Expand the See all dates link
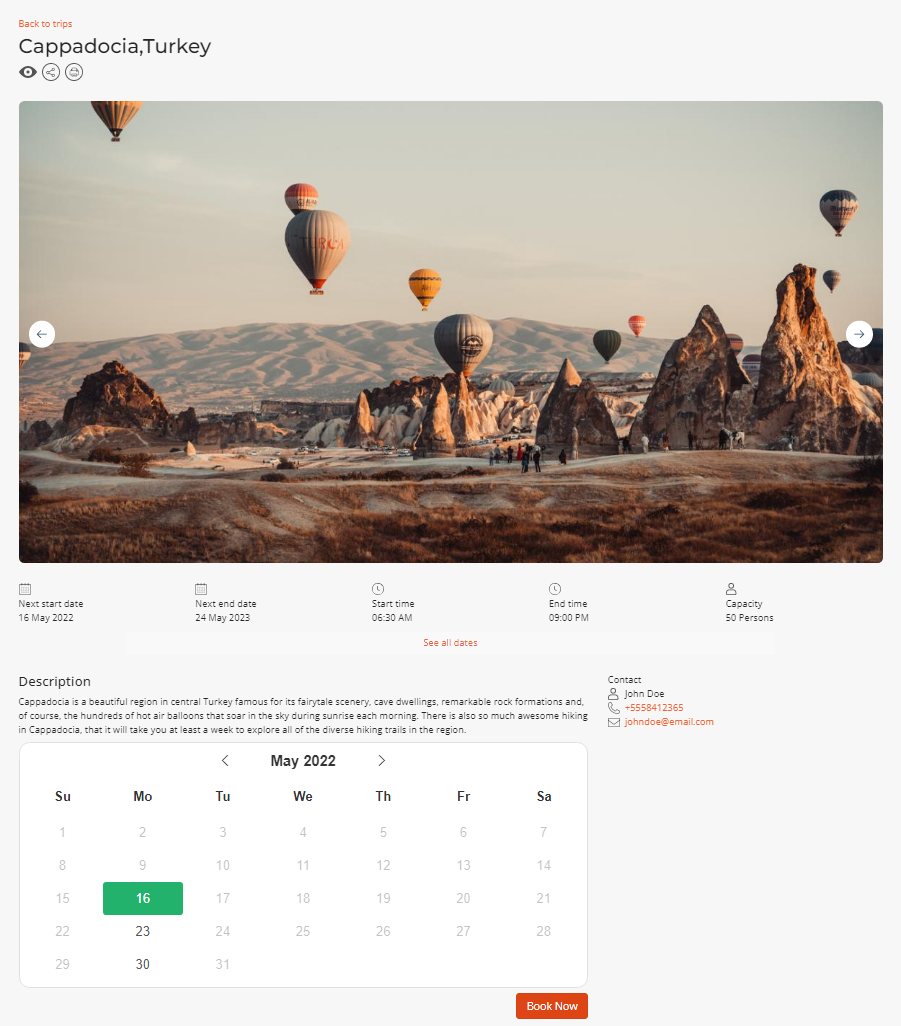Screen dimensions: 901x1026 point(450,643)
